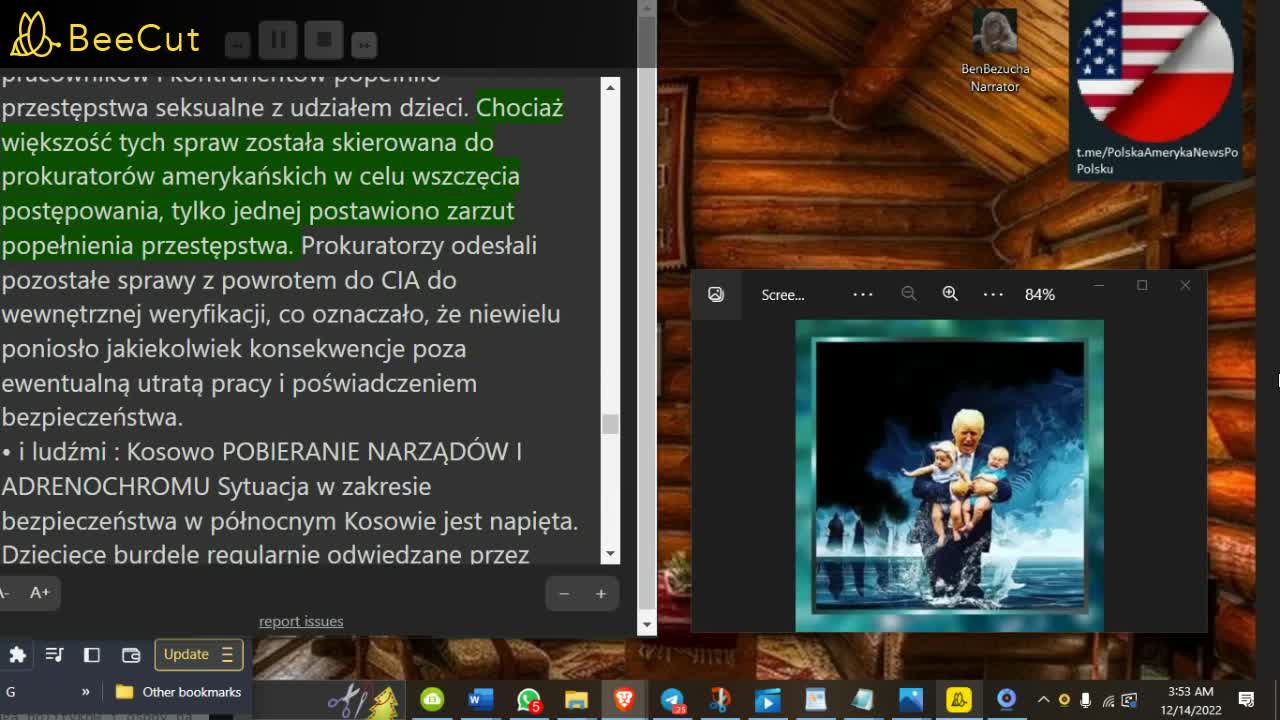Switch to Brave browser in taskbar
The height and width of the screenshot is (720, 1280).
[x=624, y=700]
